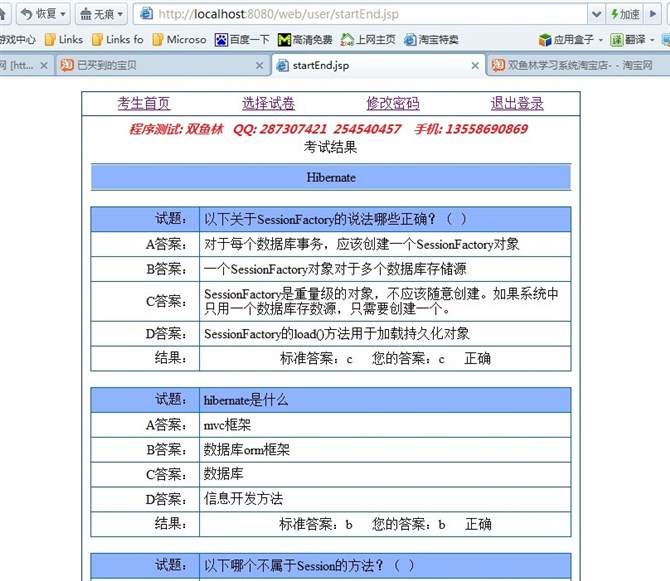The width and height of the screenshot is (670, 581).
Task: Switch to the startEnd.jsp tab
Action: click(x=378, y=65)
